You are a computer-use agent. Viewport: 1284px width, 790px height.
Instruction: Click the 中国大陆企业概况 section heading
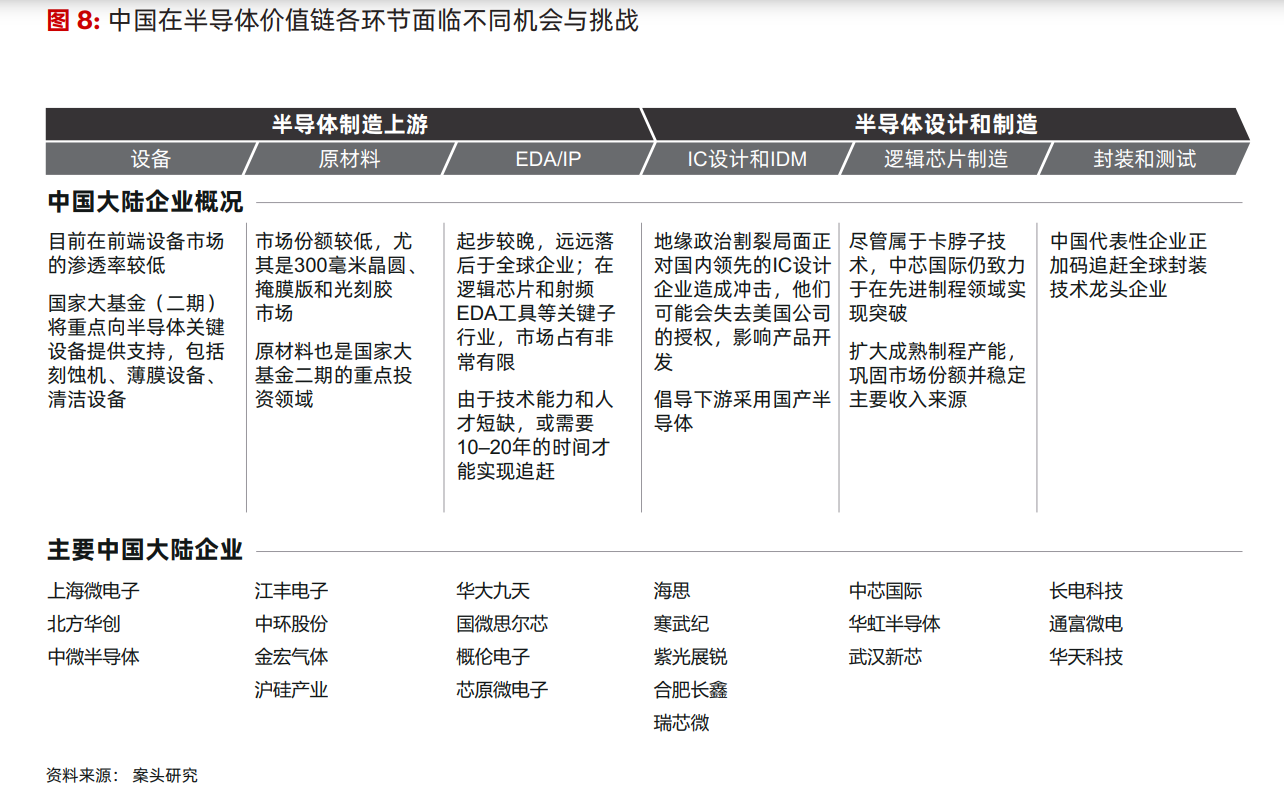coord(145,202)
